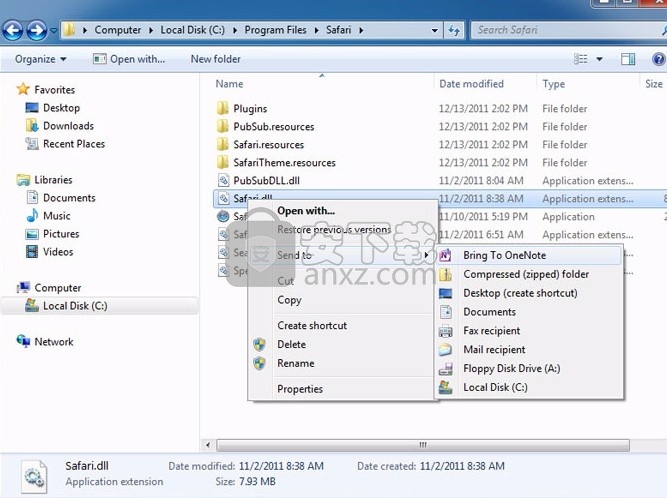Select Desktop under Favorites

(x=61, y=108)
